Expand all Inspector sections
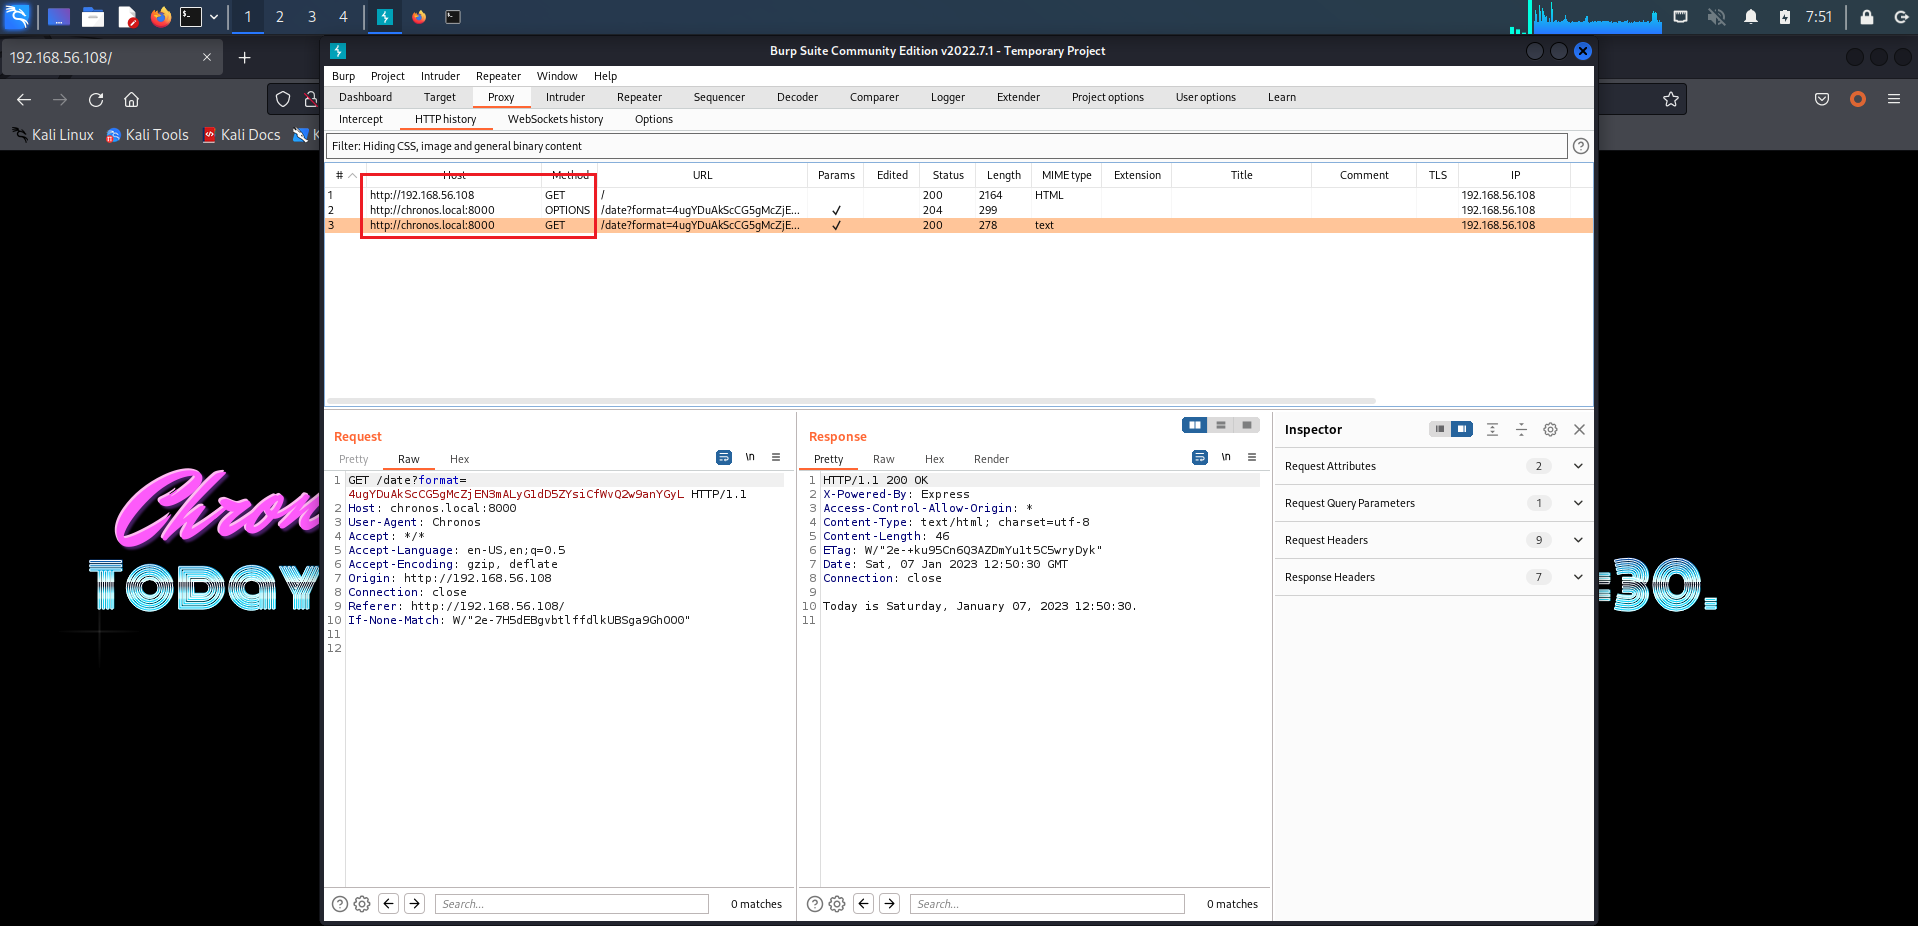This screenshot has width=1918, height=926. click(x=1492, y=429)
